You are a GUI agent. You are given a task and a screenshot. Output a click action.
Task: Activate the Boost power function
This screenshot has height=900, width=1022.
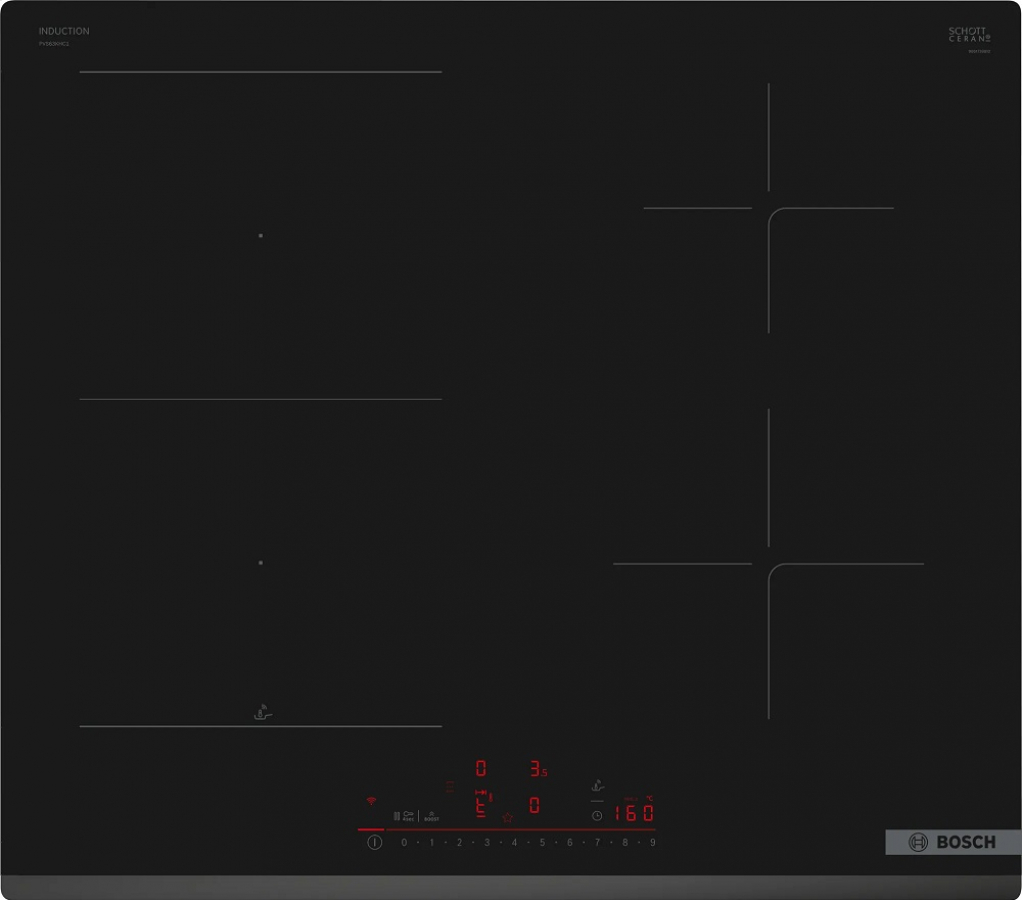pyautogui.click(x=432, y=816)
